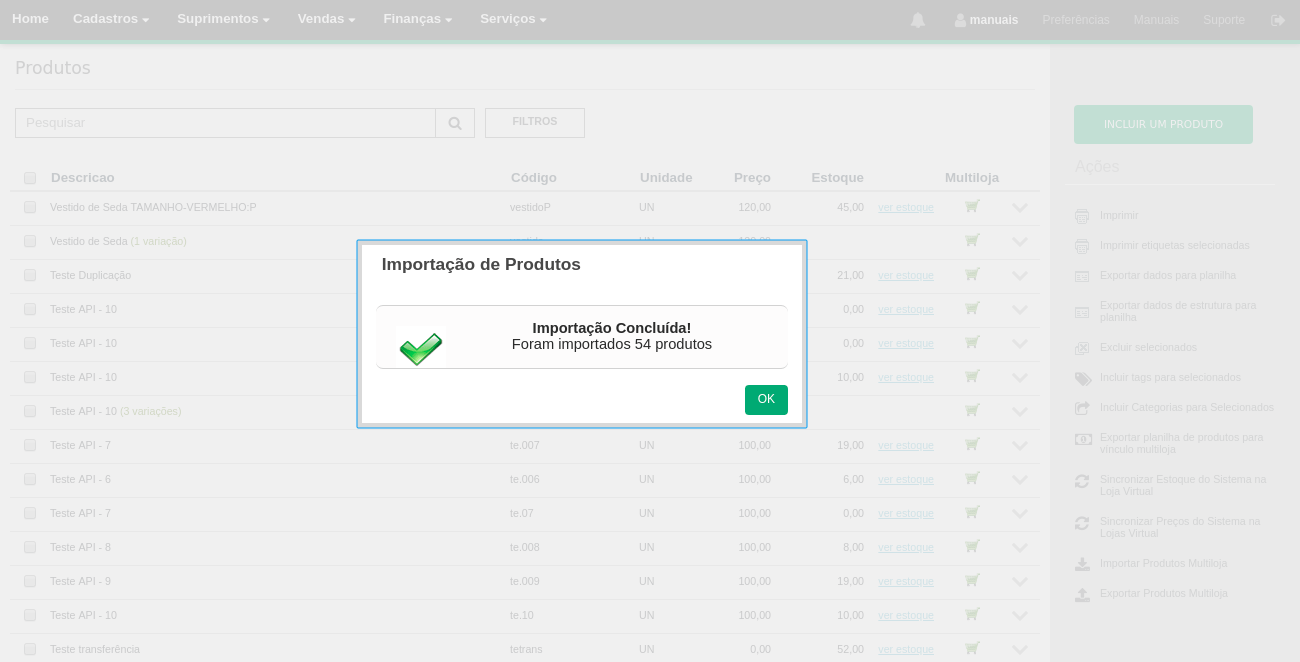Click the search magnifier icon
Viewport: 1300px width, 662px height.
click(x=455, y=123)
